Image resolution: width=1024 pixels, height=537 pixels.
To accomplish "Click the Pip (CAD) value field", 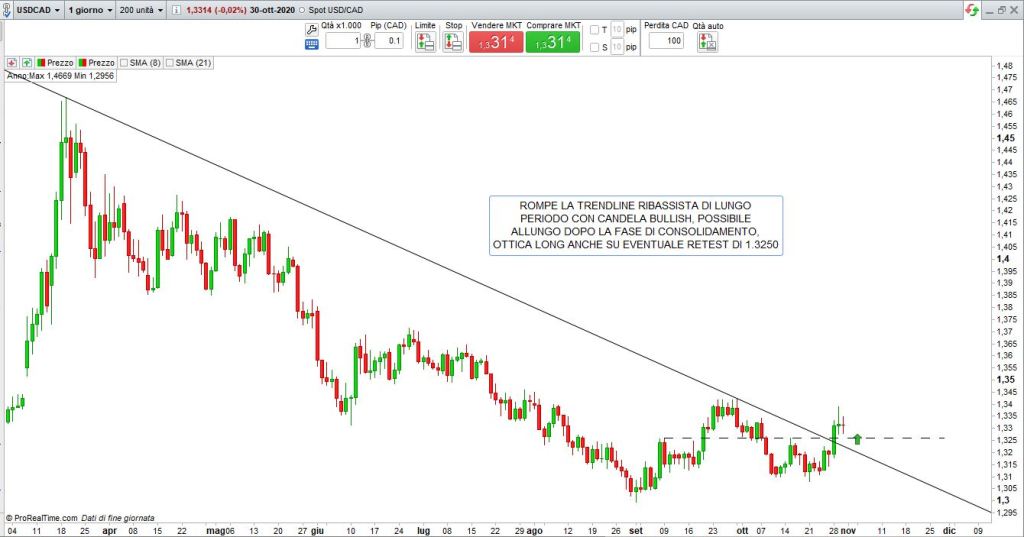I will tap(389, 41).
